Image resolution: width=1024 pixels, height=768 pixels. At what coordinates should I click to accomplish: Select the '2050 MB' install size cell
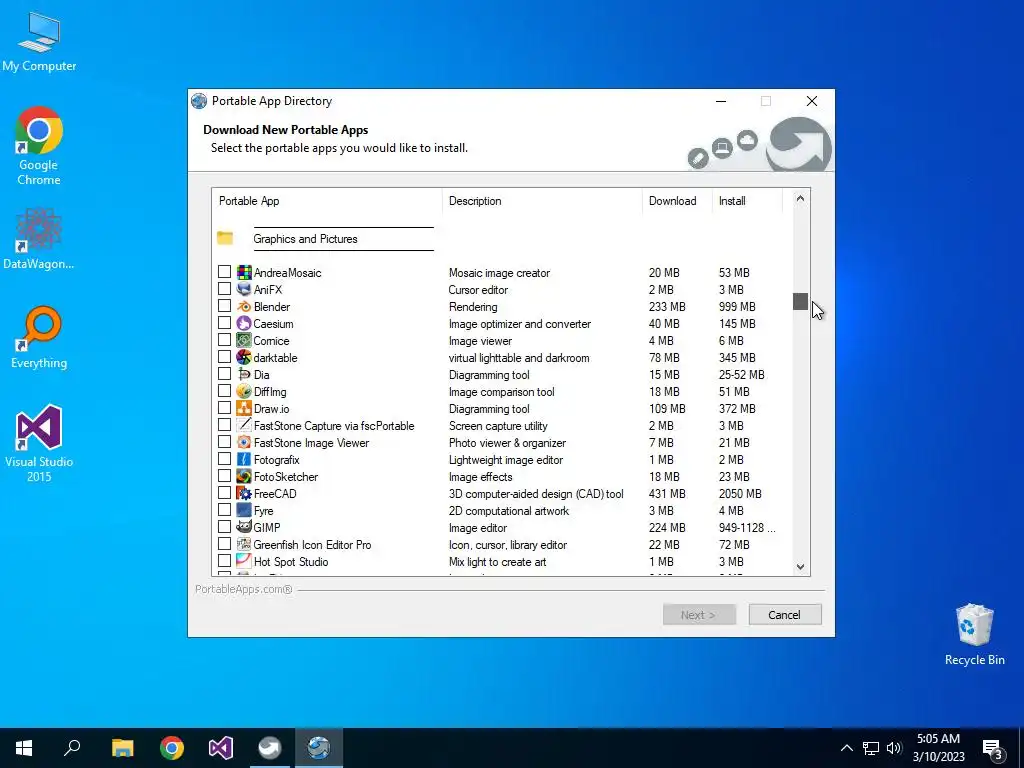point(740,494)
